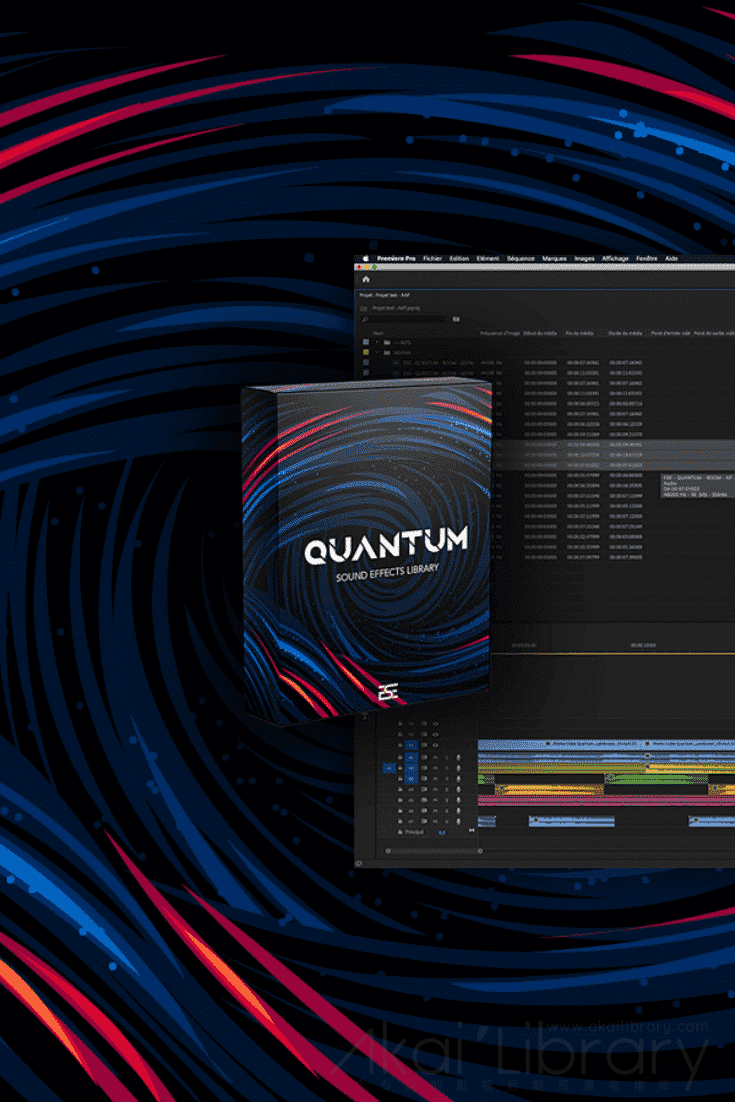Open the Fenêtre menu
The height and width of the screenshot is (1102, 735).
point(646,259)
